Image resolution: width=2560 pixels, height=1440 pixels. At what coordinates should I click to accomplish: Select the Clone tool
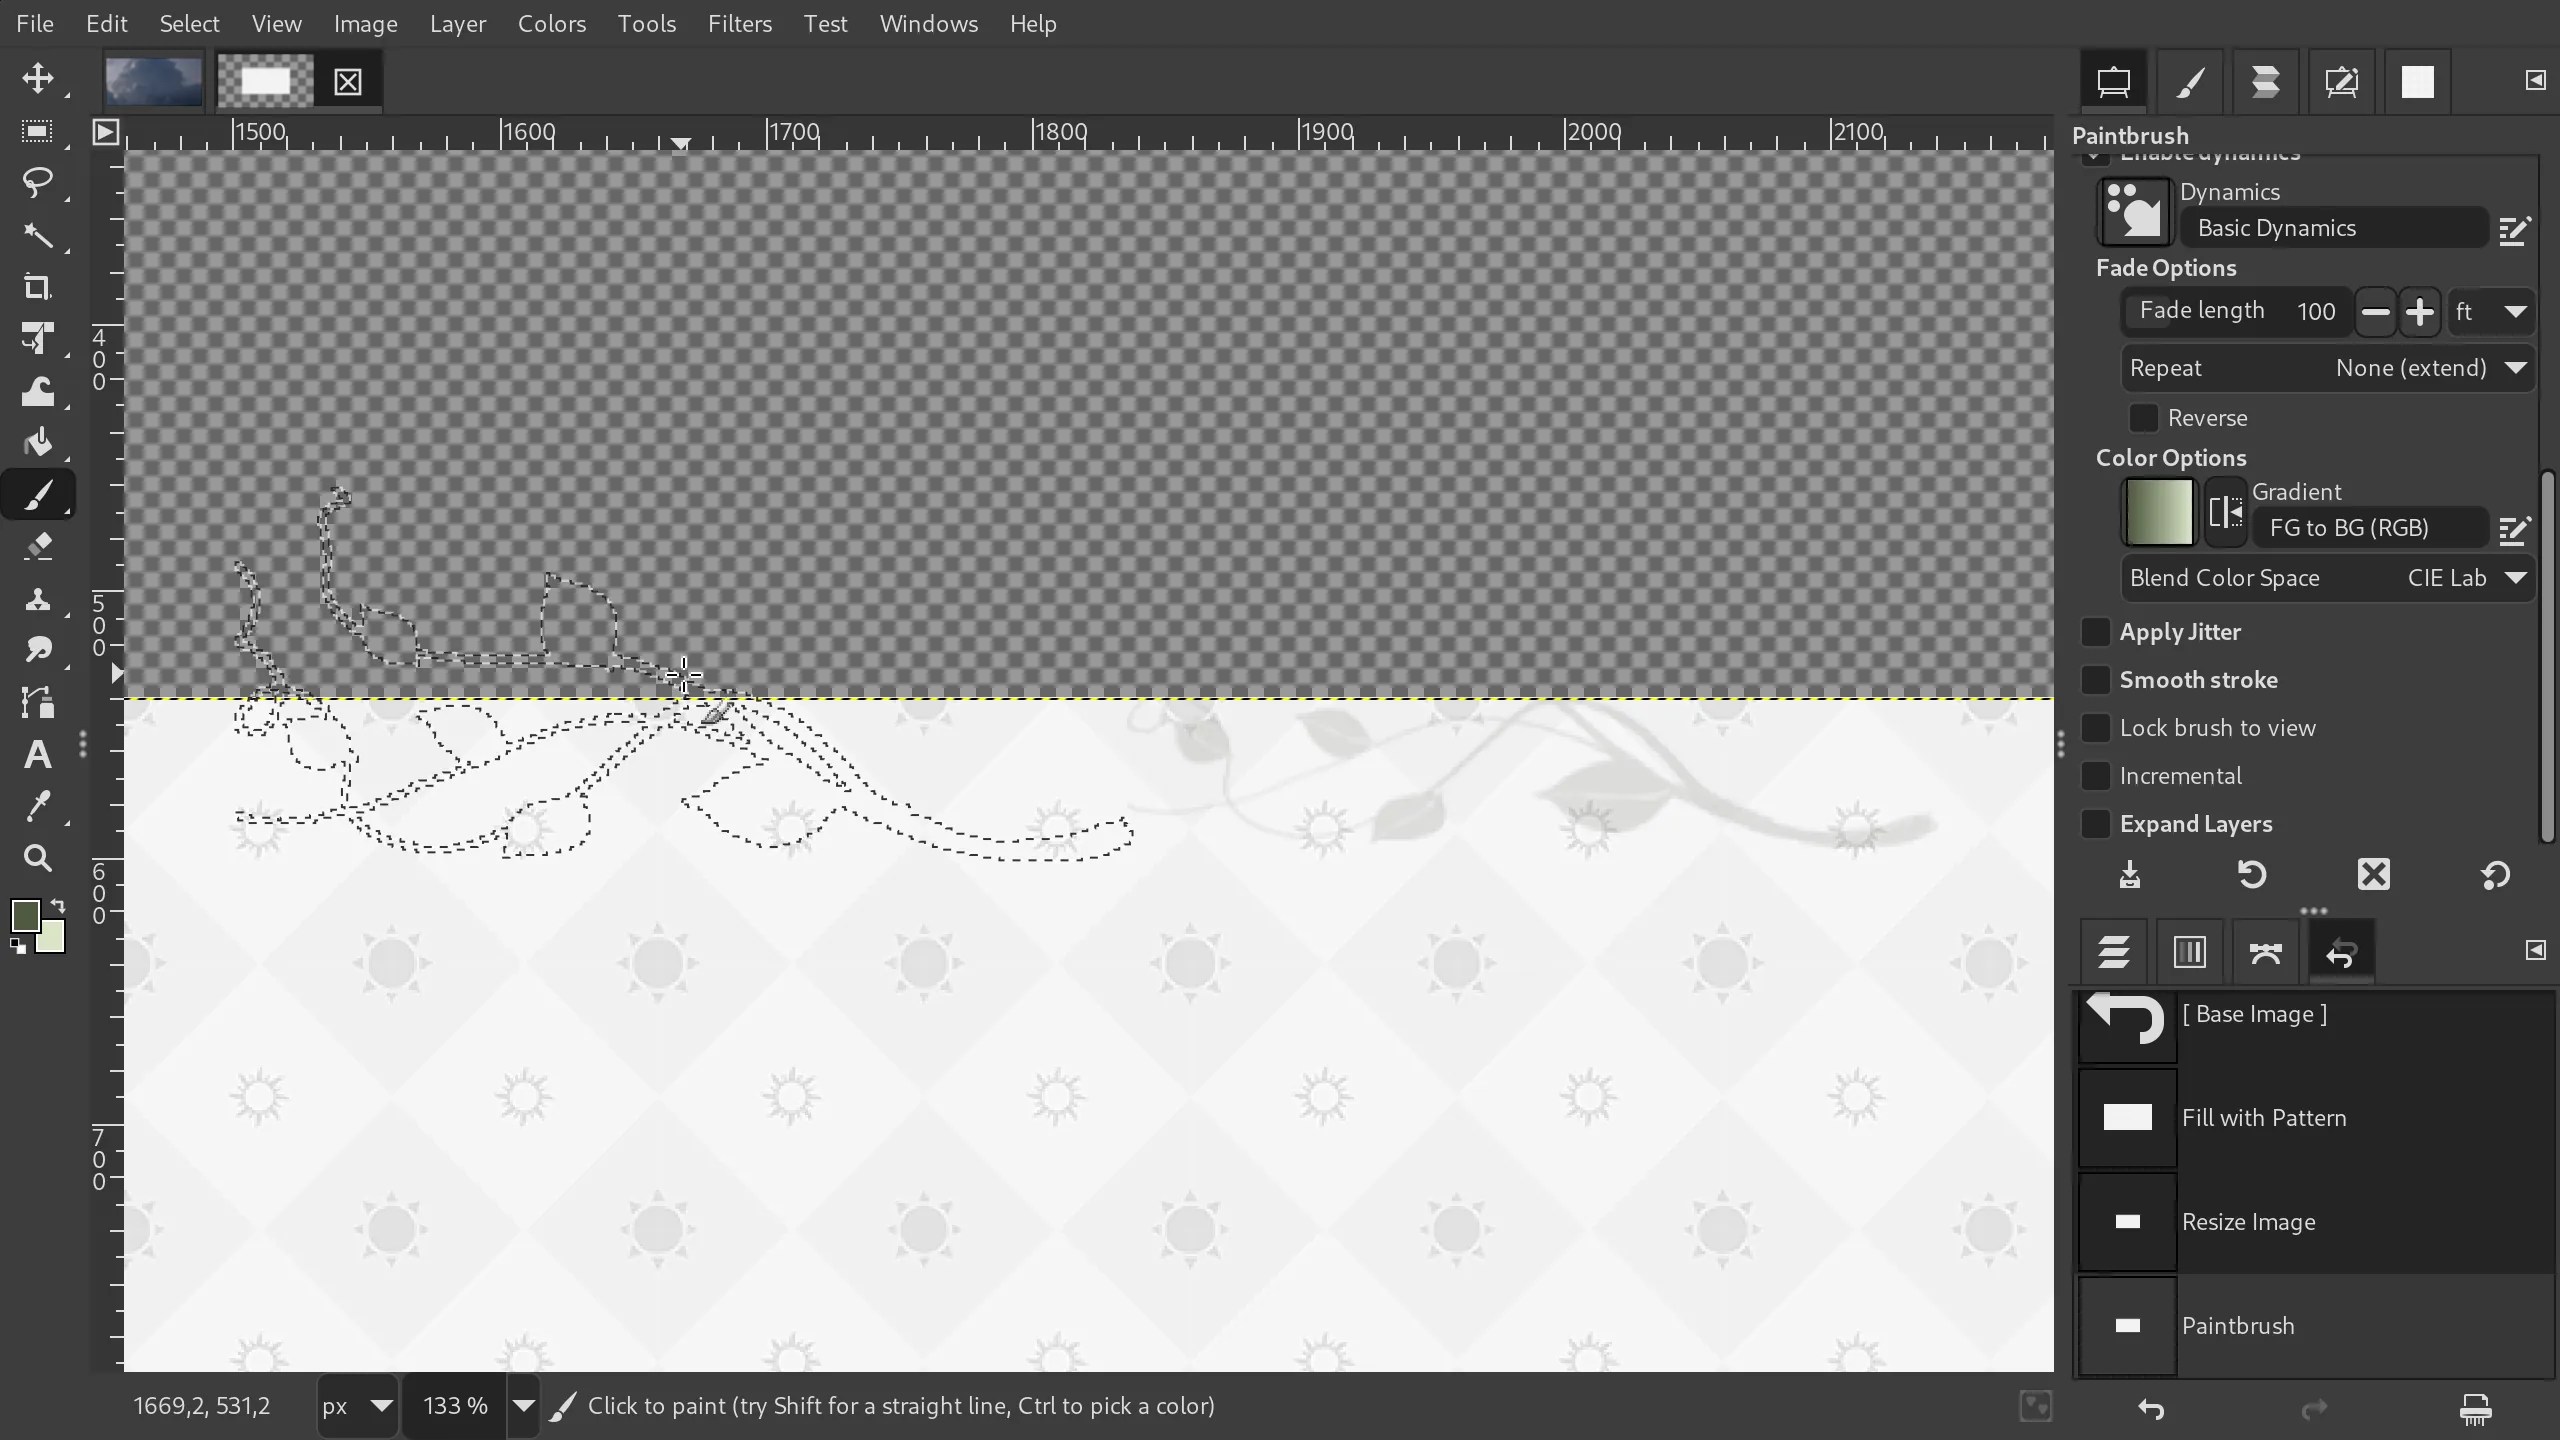click(x=38, y=599)
